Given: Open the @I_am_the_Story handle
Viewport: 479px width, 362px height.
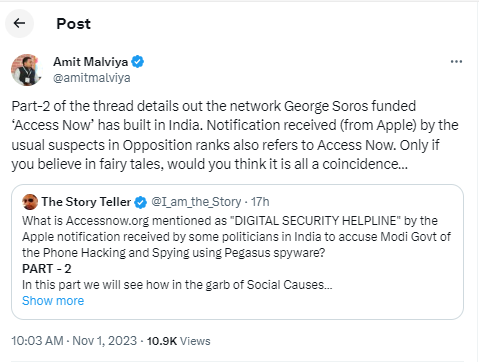Looking at the screenshot, I should pos(196,202).
